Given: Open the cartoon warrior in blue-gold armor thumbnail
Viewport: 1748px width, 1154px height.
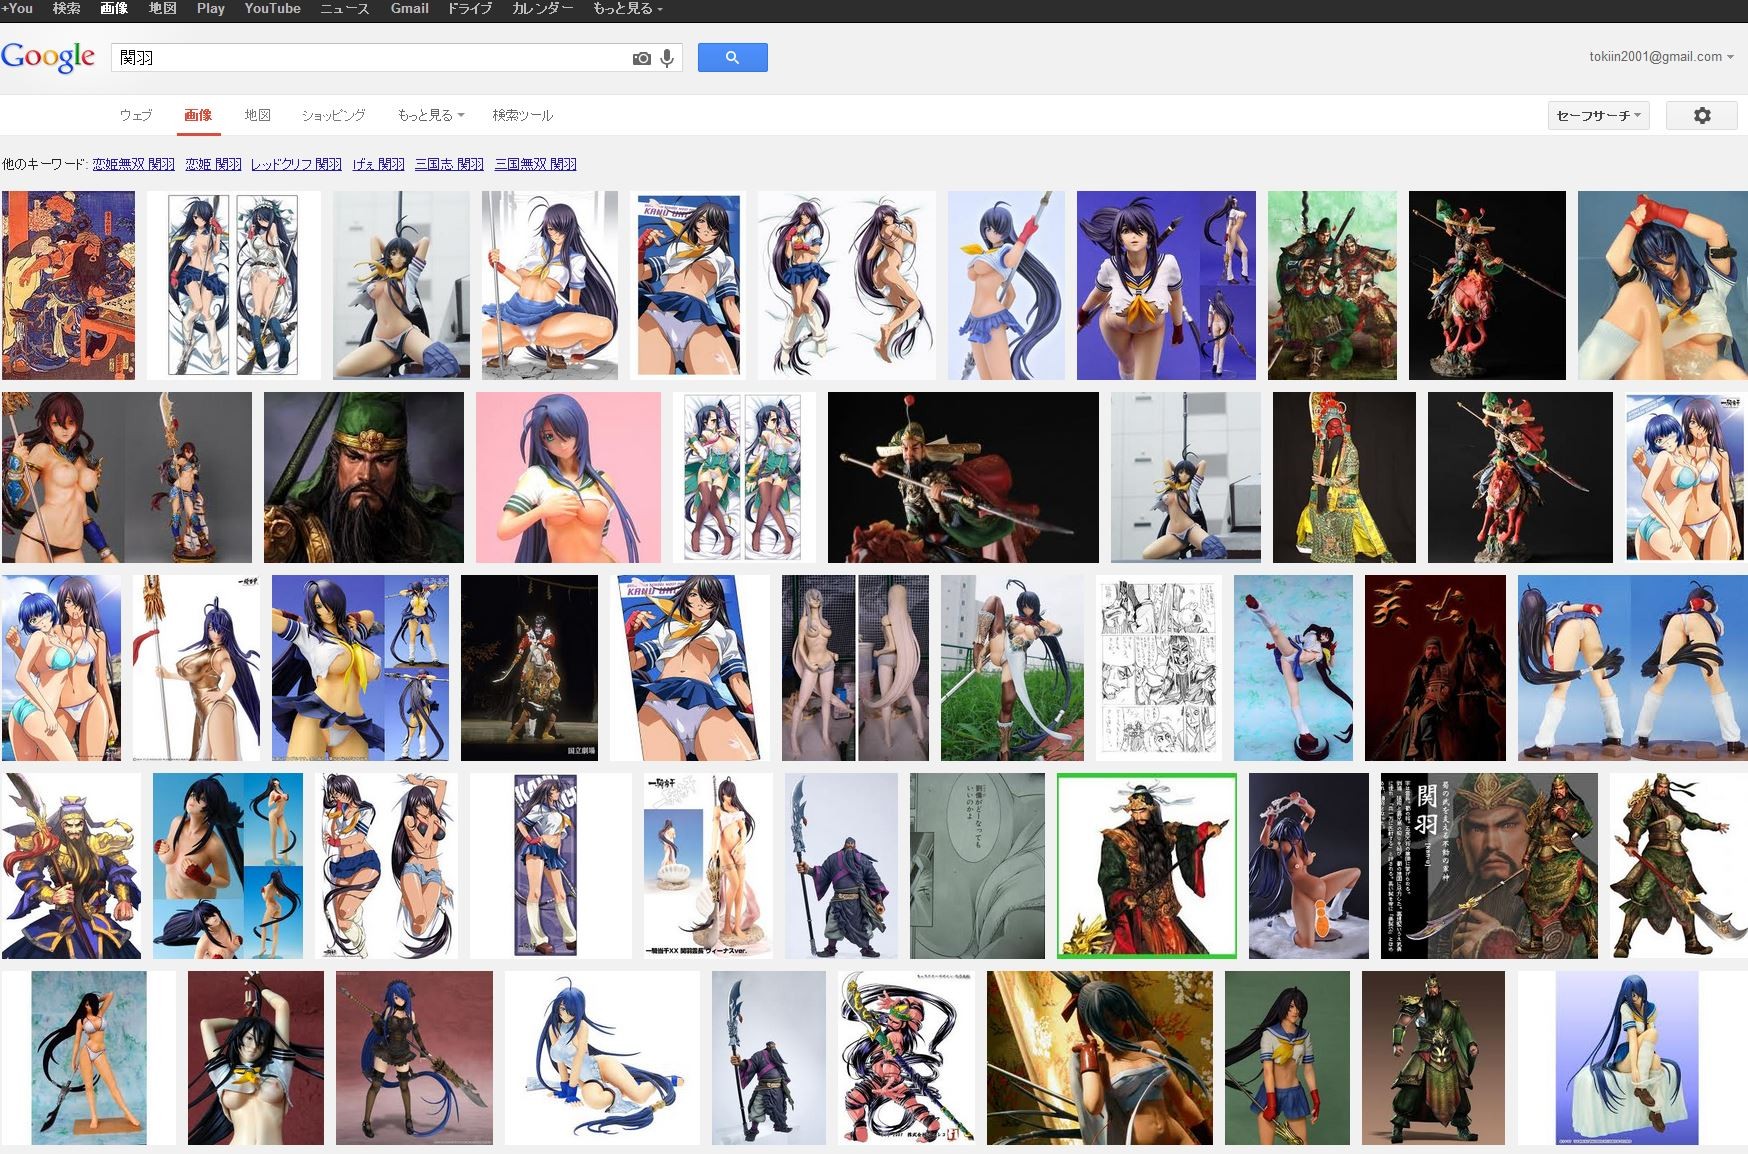Looking at the screenshot, I should coord(71,866).
